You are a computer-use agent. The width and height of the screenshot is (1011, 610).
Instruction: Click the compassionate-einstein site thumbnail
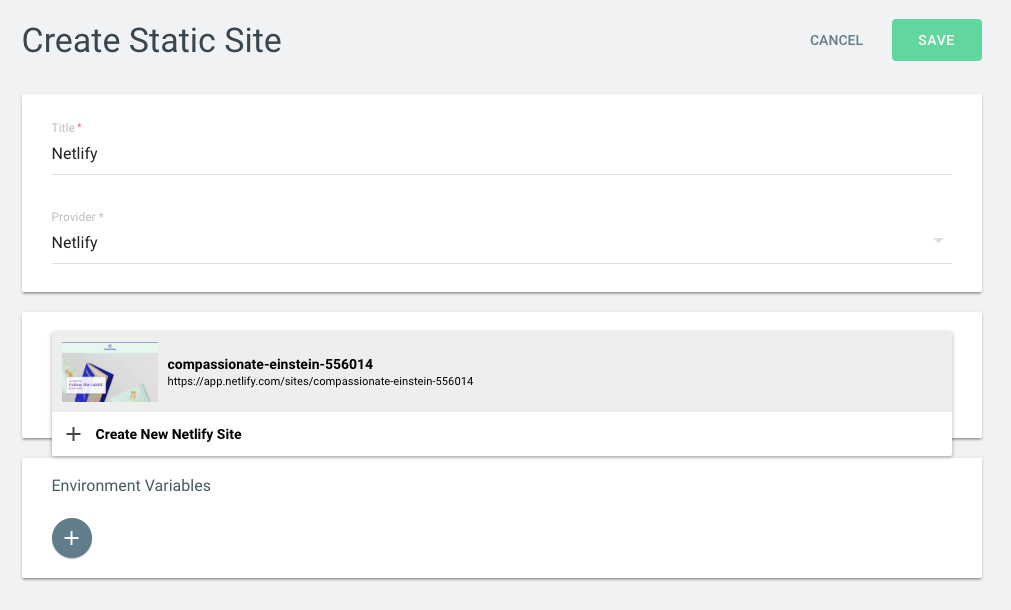[110, 372]
